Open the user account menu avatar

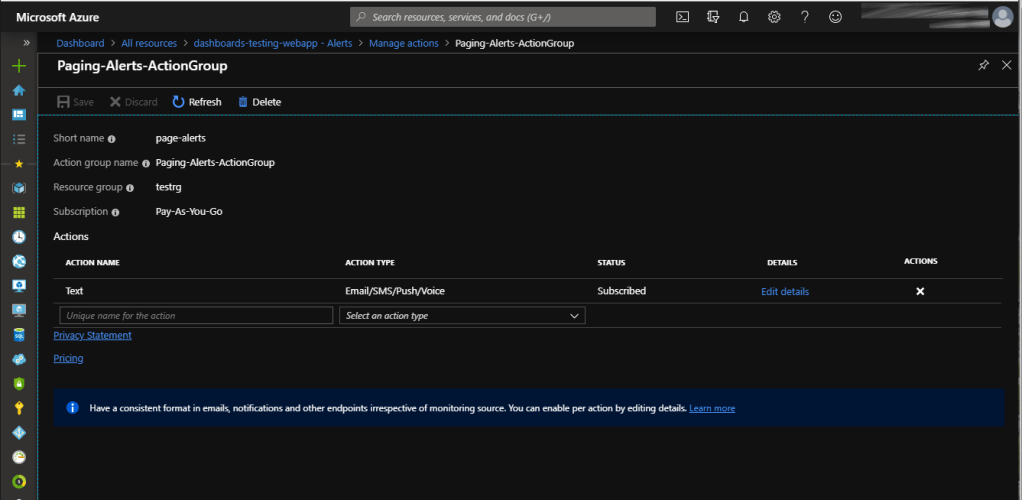1002,17
